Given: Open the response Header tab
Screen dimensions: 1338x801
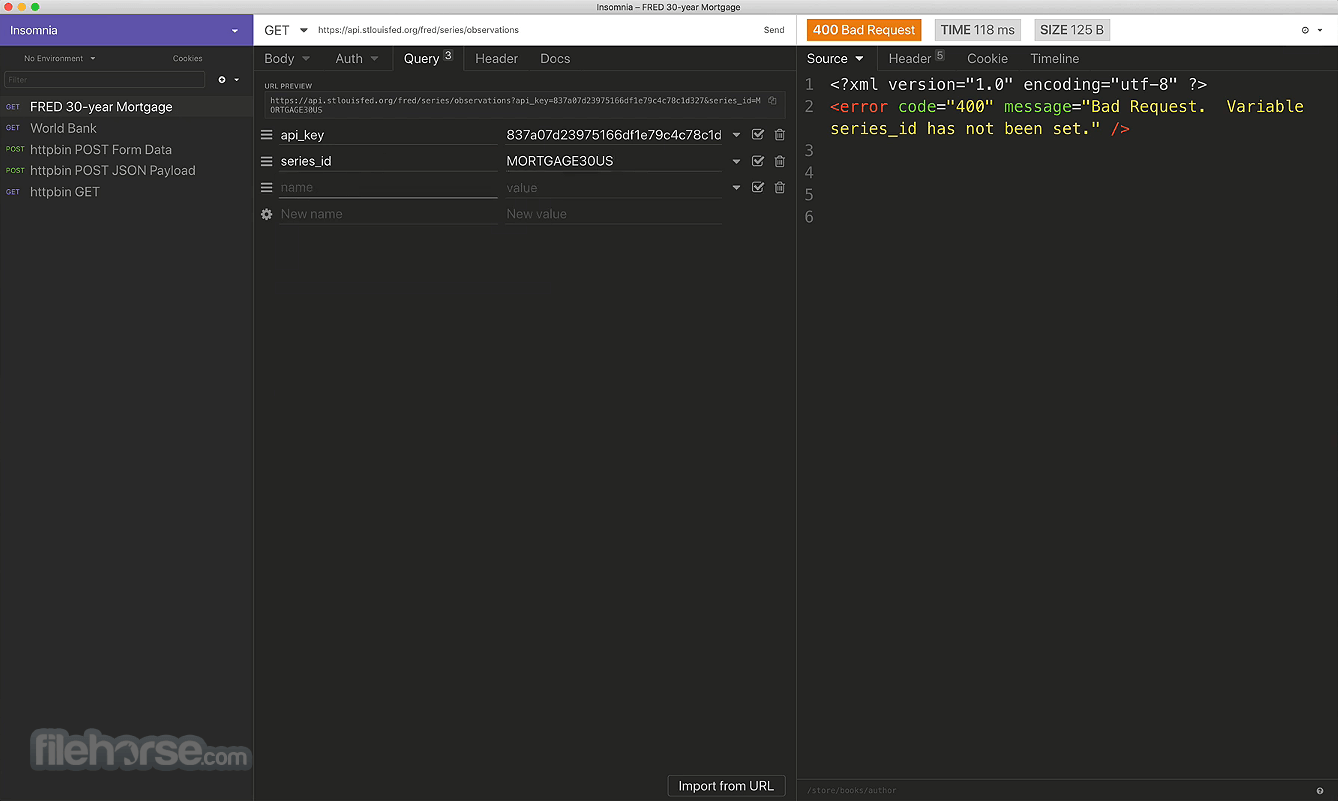Looking at the screenshot, I should 916,59.
